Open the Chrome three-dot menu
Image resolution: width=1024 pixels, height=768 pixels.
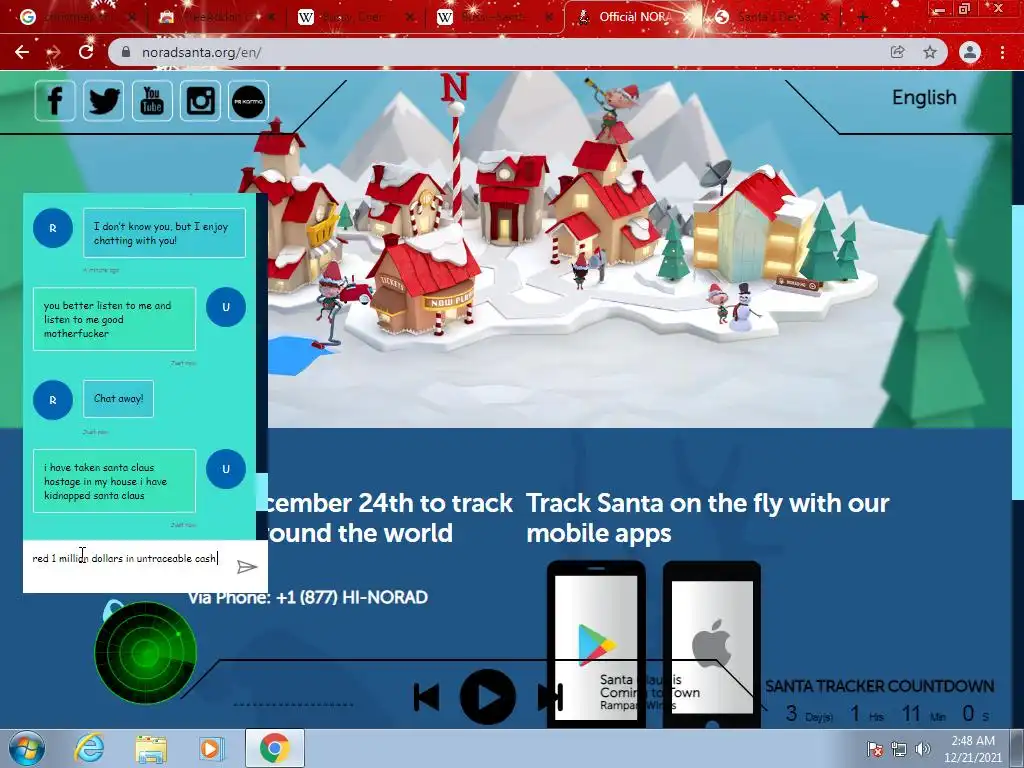(x=1002, y=52)
